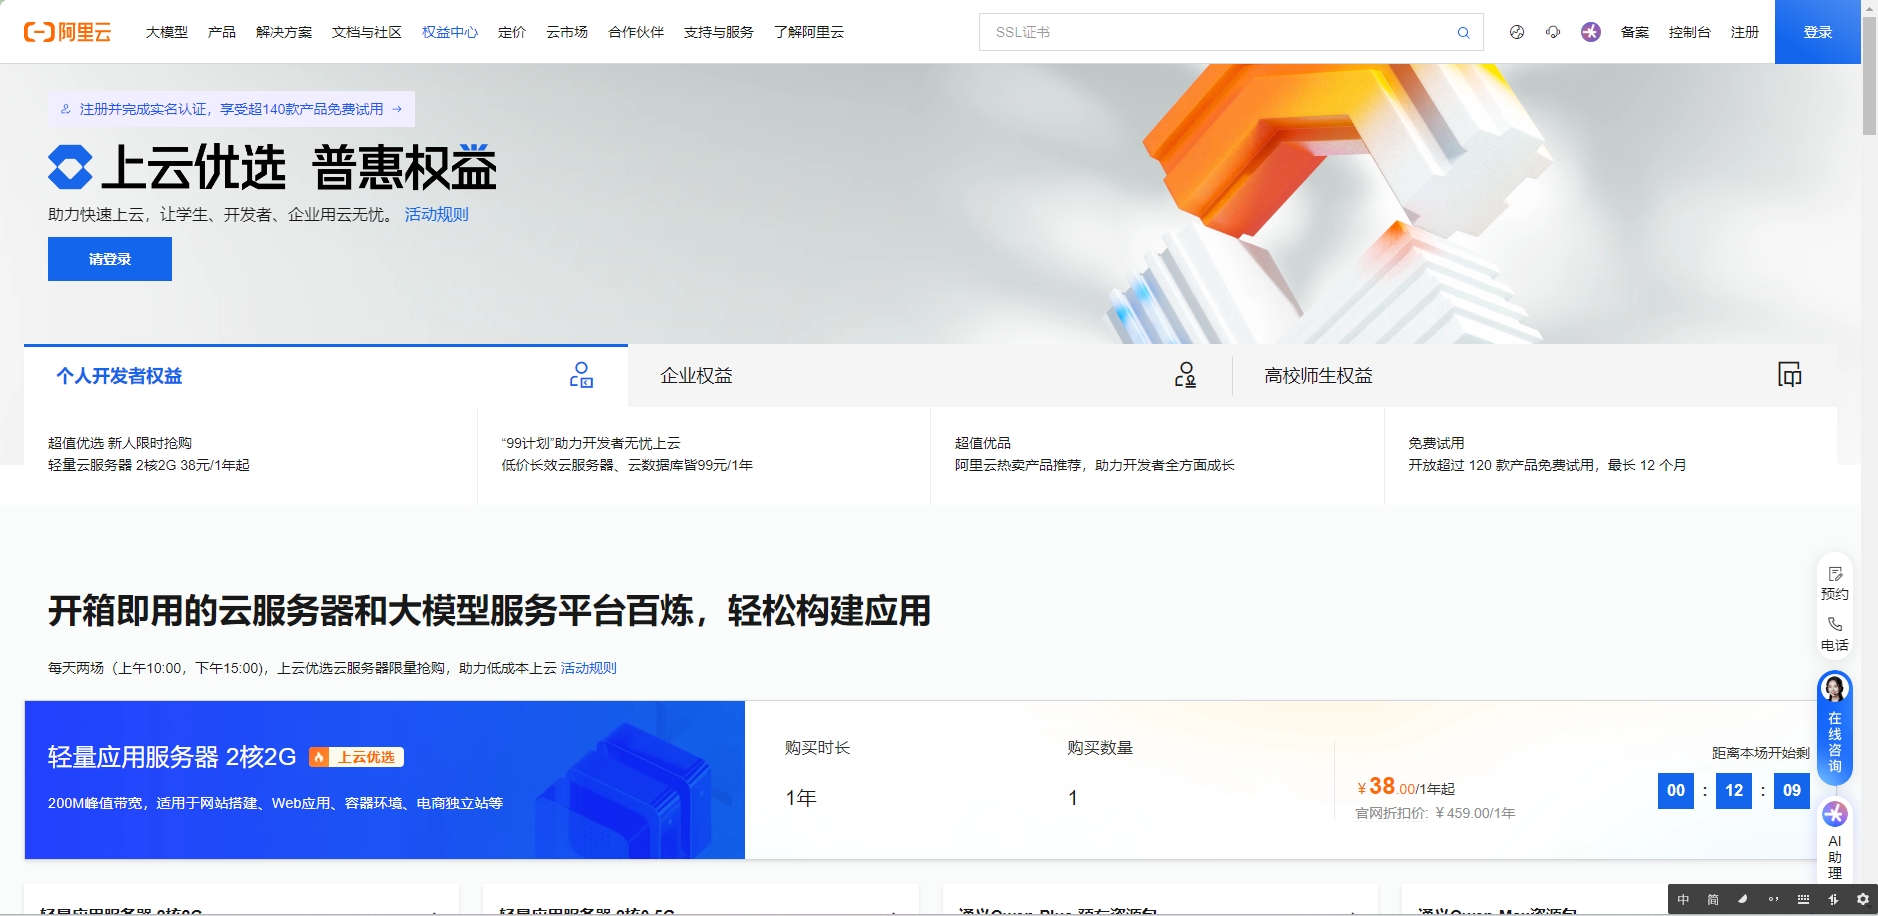Click the IME toolbar toggle arrows icon

coord(1833,899)
